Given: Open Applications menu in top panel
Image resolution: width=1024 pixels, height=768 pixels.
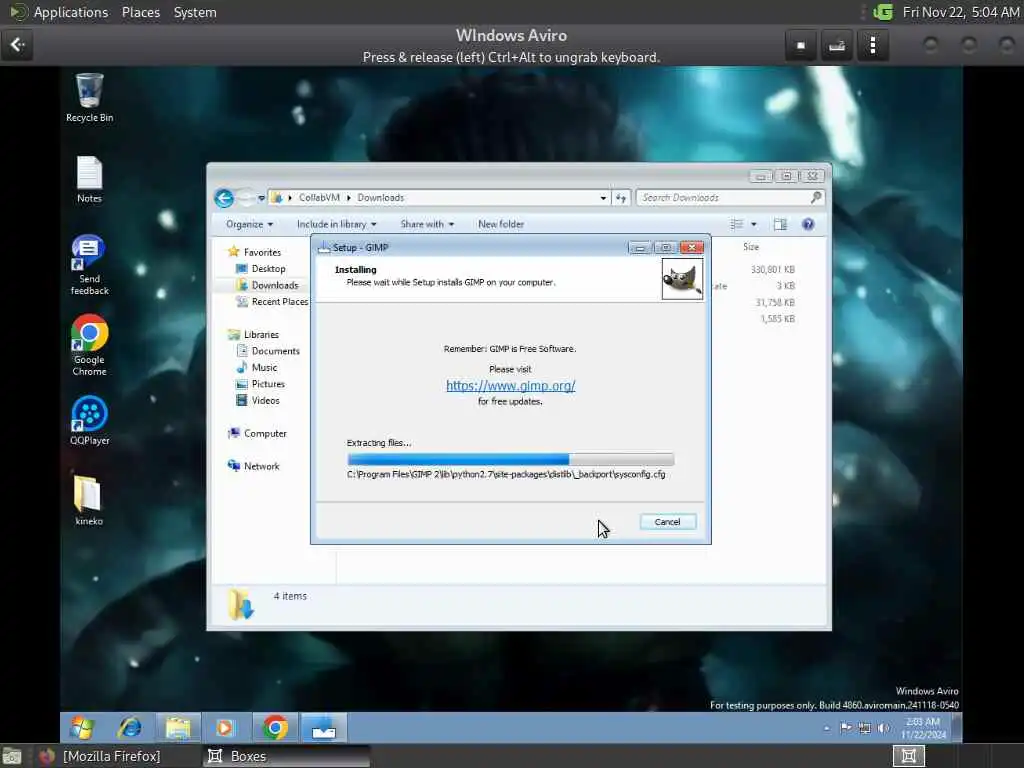Looking at the screenshot, I should coord(71,12).
